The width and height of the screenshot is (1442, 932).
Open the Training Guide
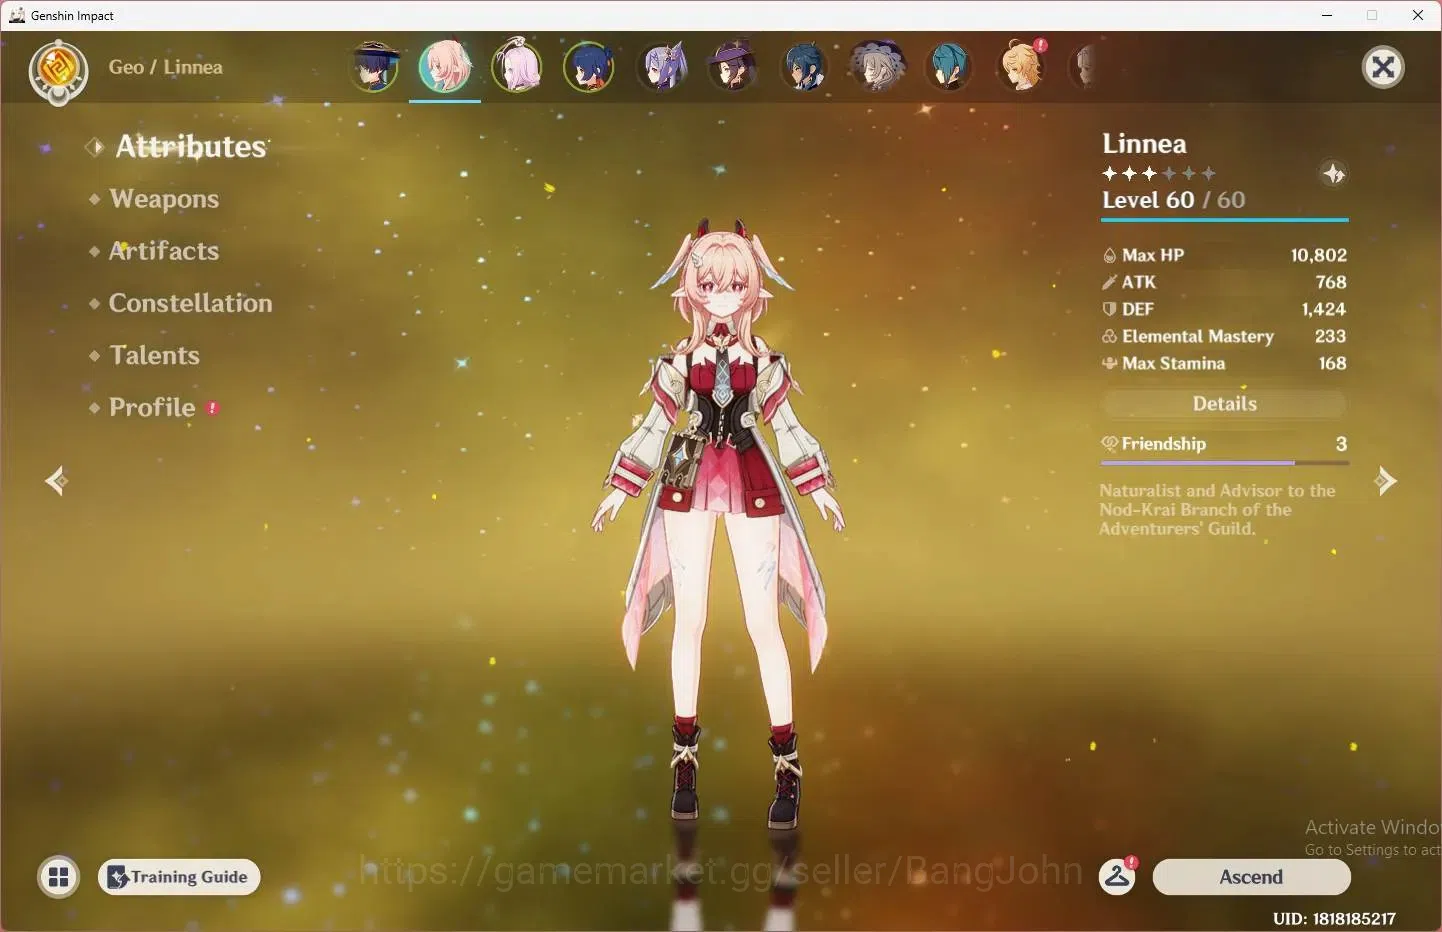pyautogui.click(x=179, y=877)
